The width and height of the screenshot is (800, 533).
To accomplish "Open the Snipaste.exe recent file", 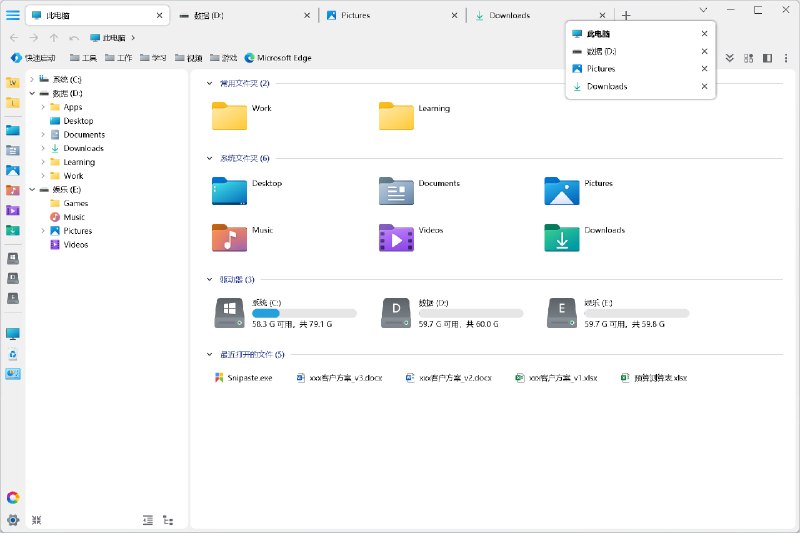I will click(x=244, y=378).
